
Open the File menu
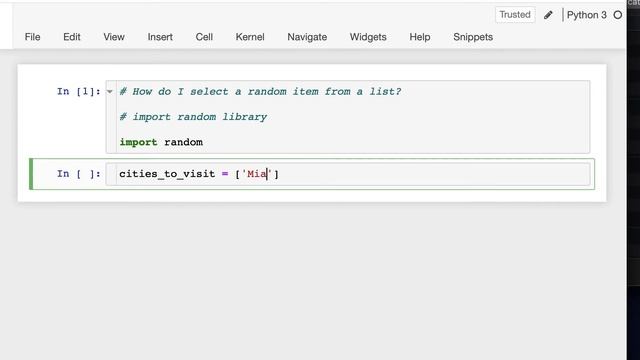[32, 37]
